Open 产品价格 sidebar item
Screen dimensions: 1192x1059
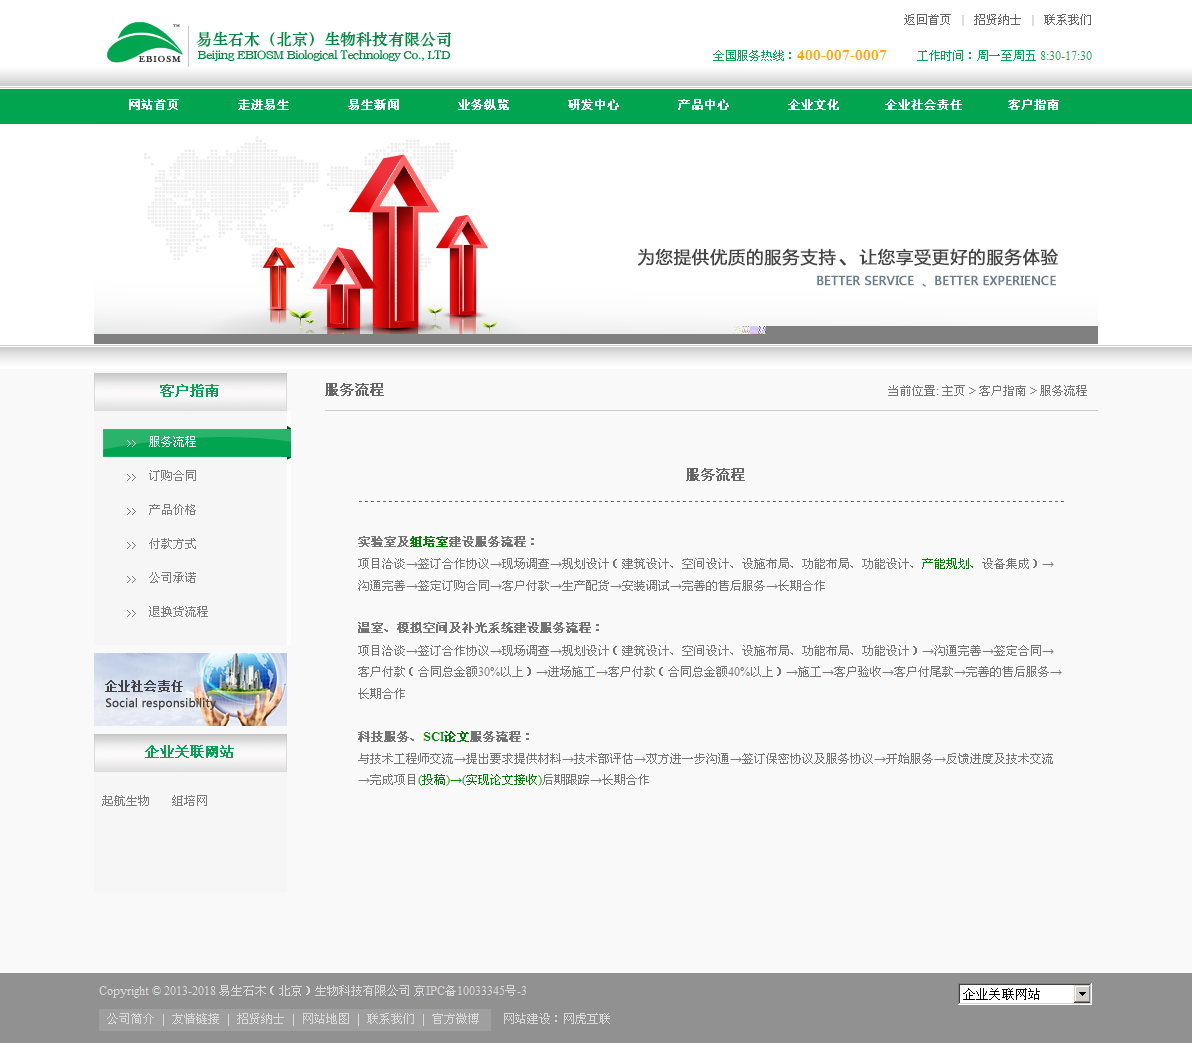coord(172,510)
